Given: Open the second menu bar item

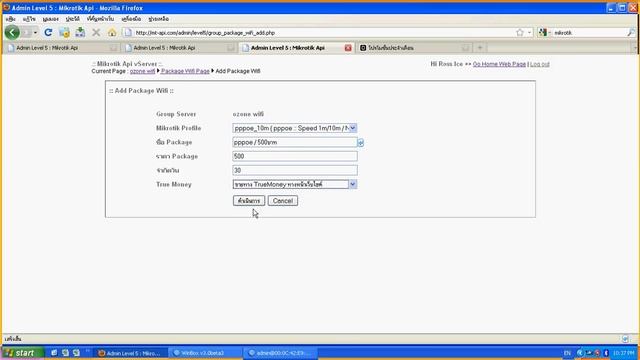Looking at the screenshot, I should (x=29, y=19).
